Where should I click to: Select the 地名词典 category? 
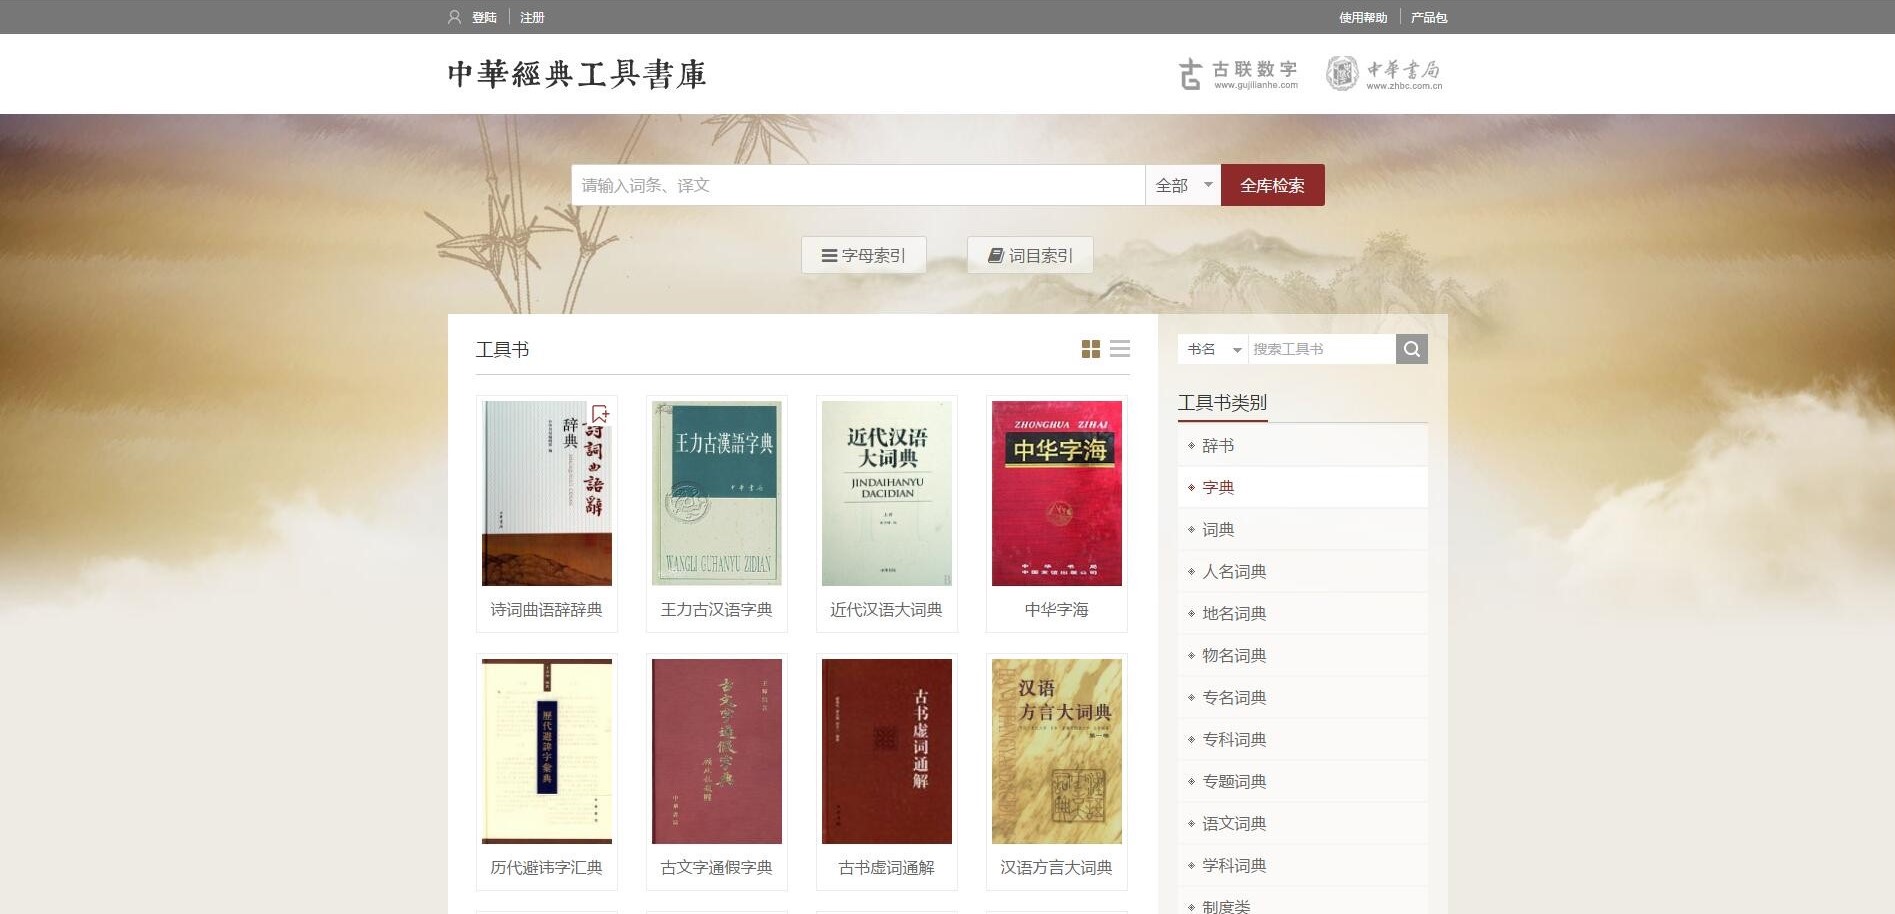1303,613
